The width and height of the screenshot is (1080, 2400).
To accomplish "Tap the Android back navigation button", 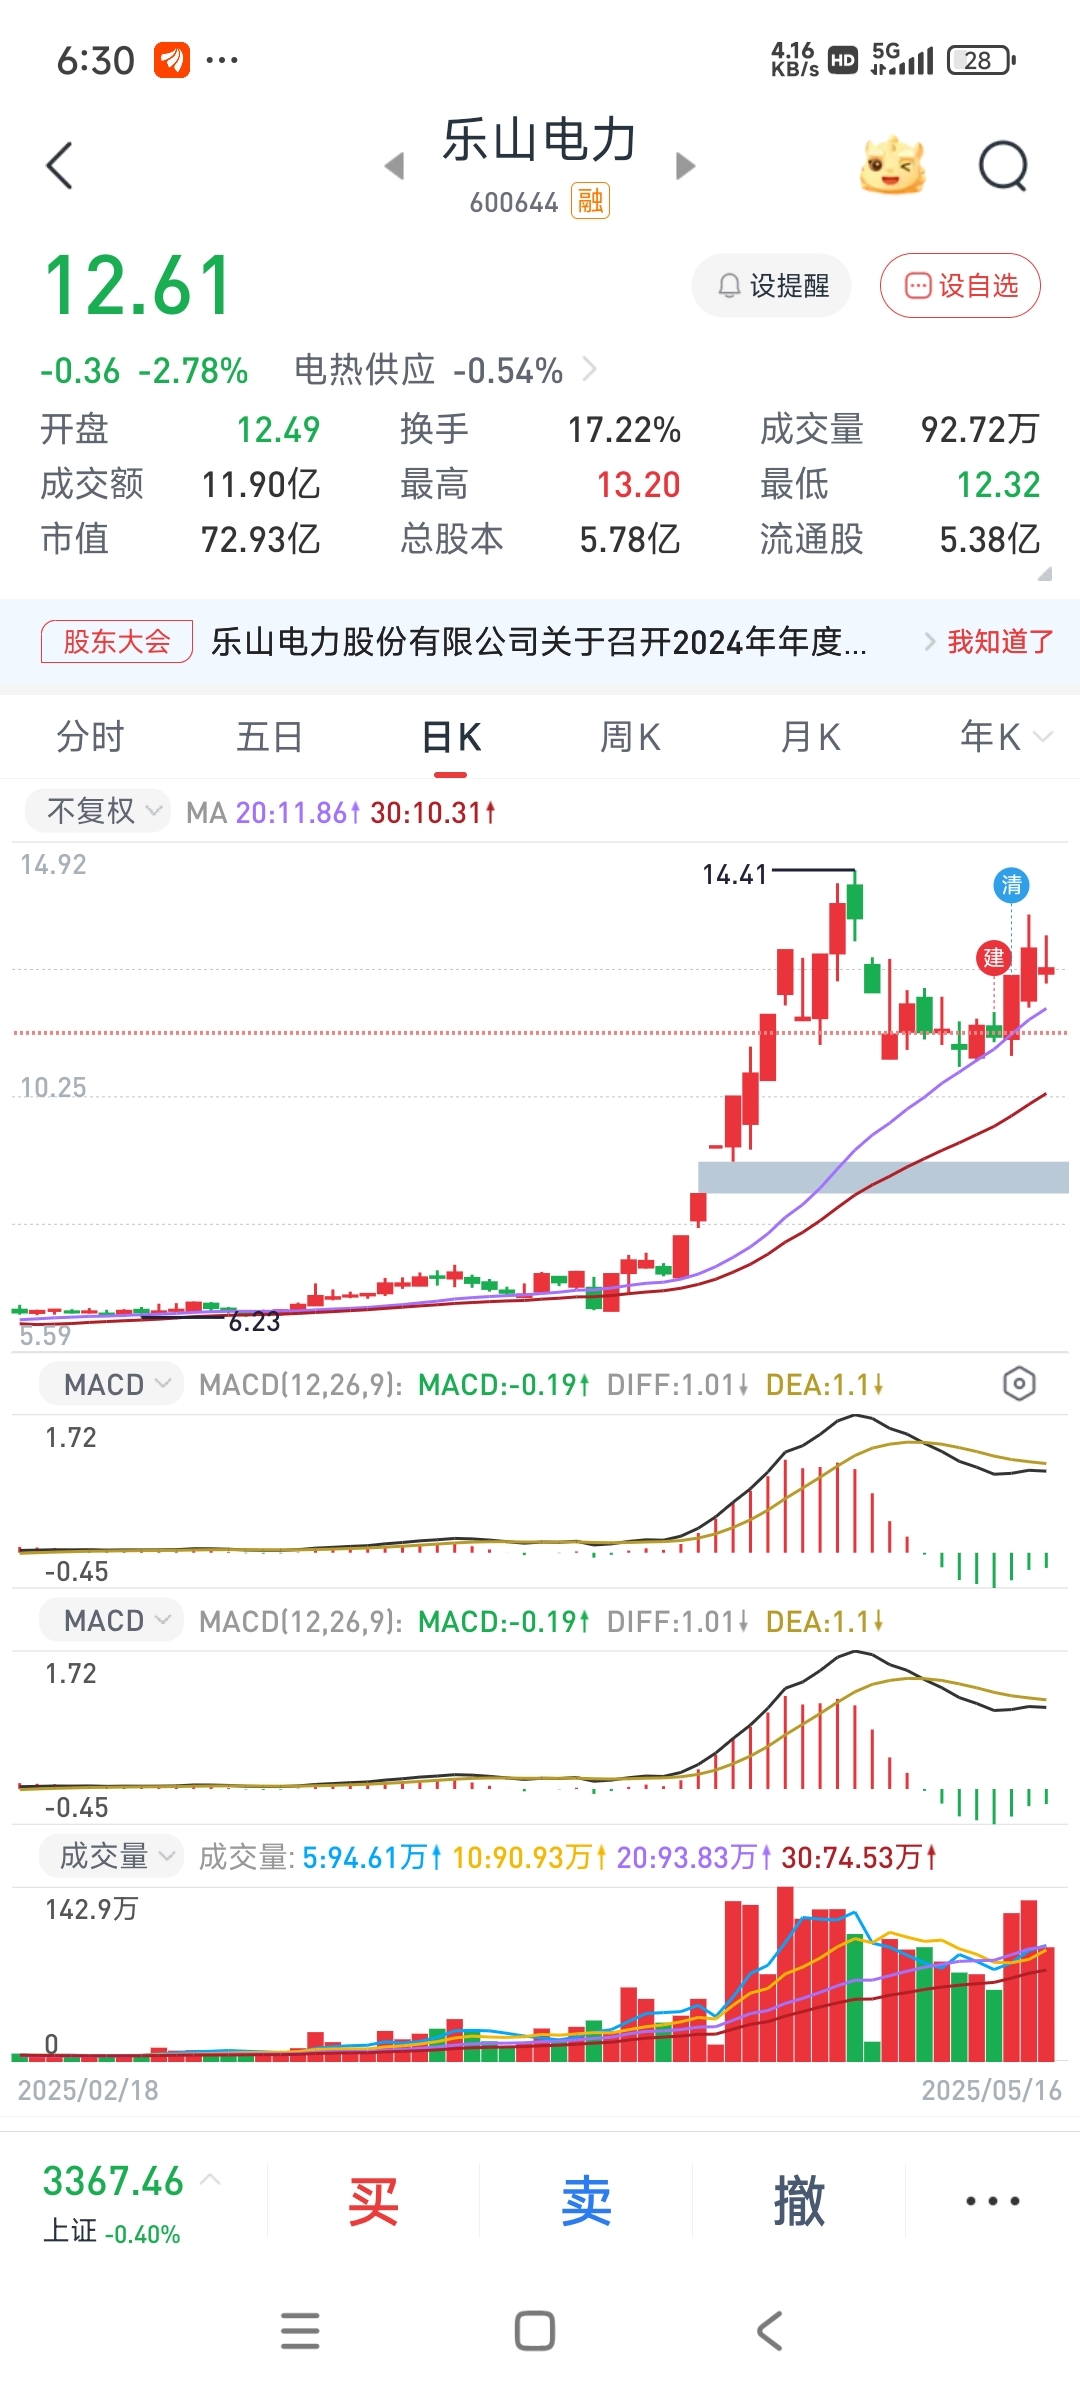I will (769, 2331).
